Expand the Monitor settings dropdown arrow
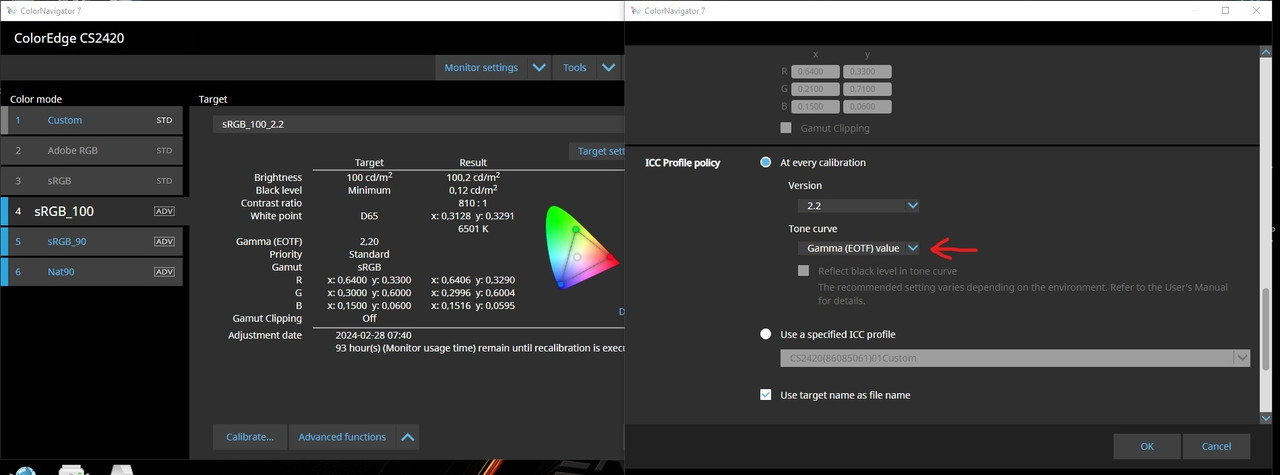Image resolution: width=1280 pixels, height=475 pixels. click(539, 67)
